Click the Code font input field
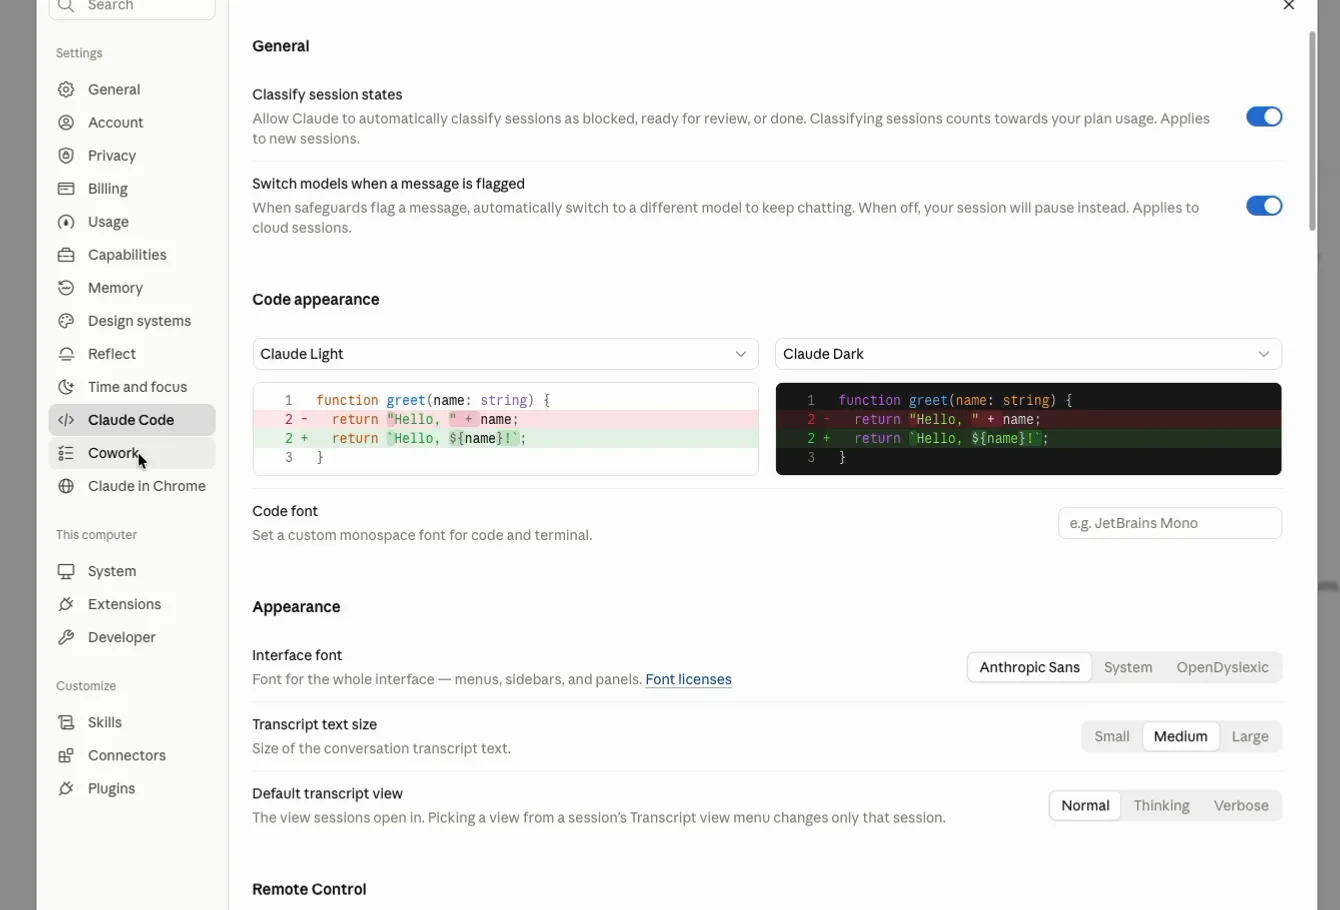The height and width of the screenshot is (910, 1340). (x=1170, y=523)
